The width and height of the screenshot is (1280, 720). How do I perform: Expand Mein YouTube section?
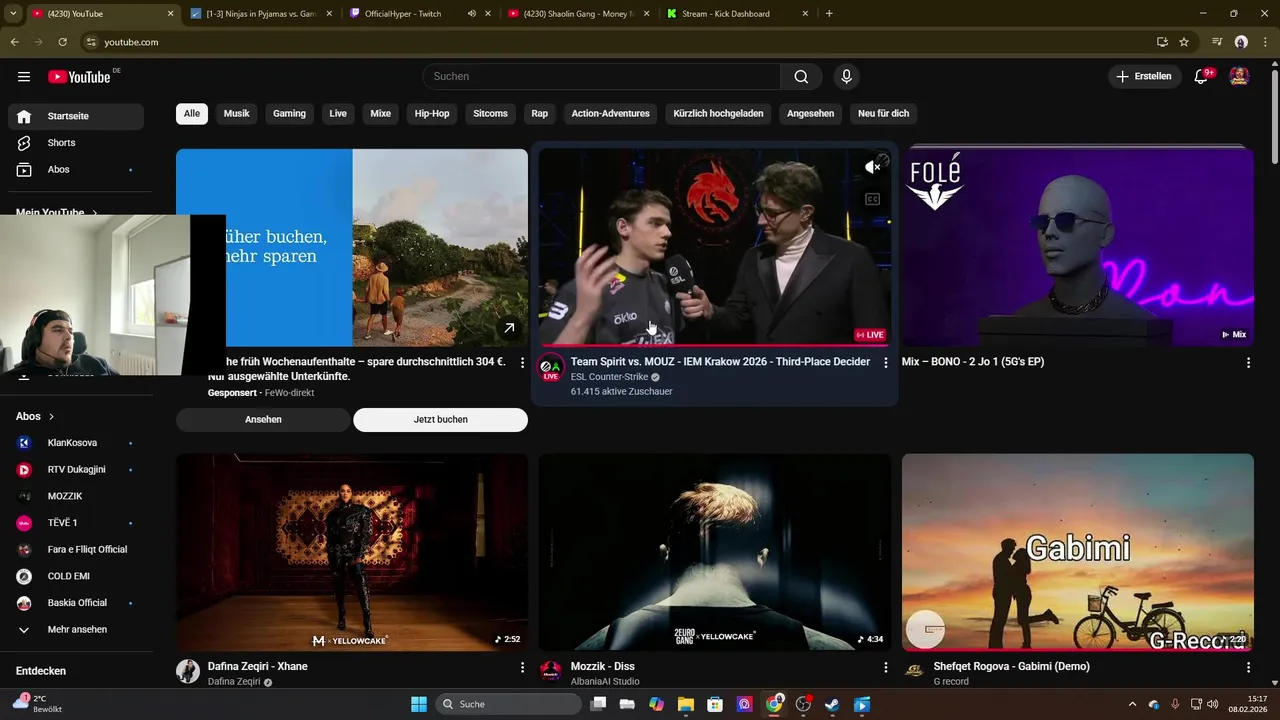pyautogui.click(x=57, y=213)
